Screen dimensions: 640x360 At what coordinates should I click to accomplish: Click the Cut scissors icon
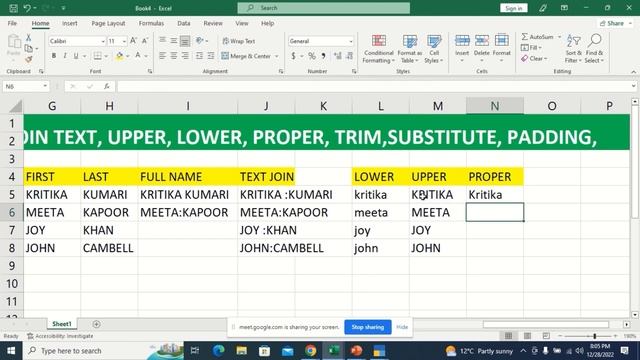click(x=29, y=38)
